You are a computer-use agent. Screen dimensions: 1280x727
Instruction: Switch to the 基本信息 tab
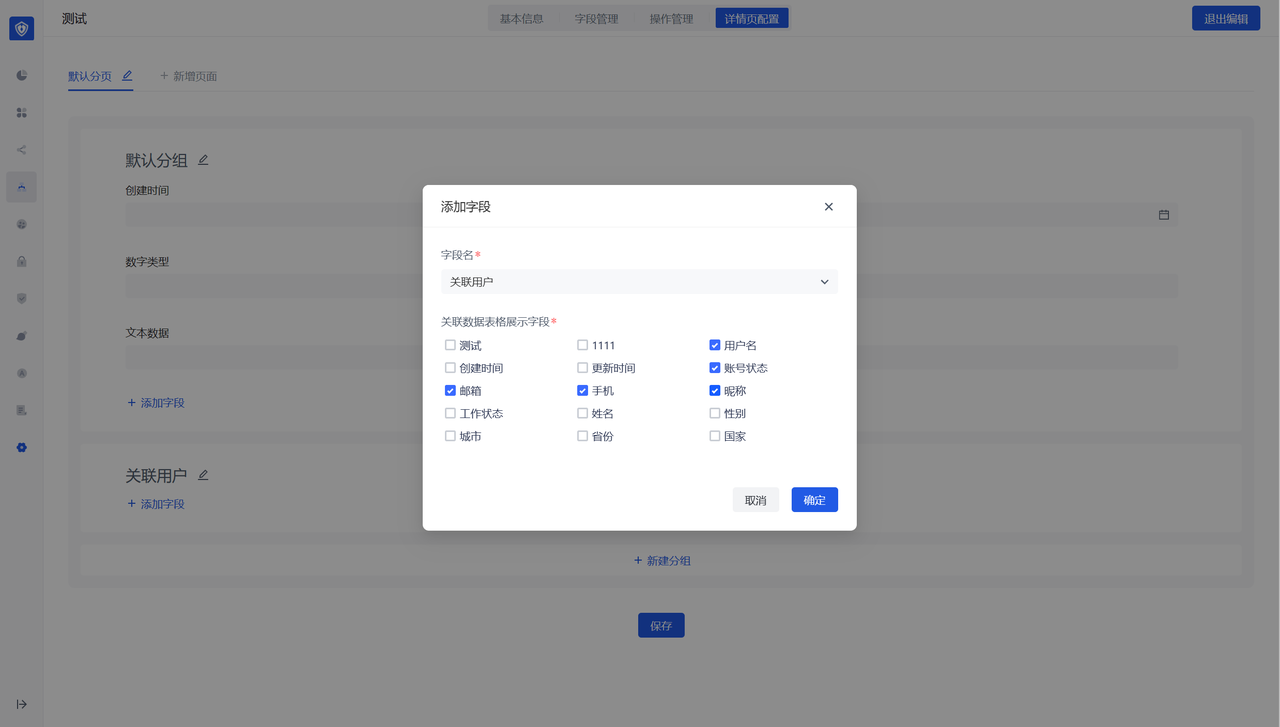tap(521, 18)
